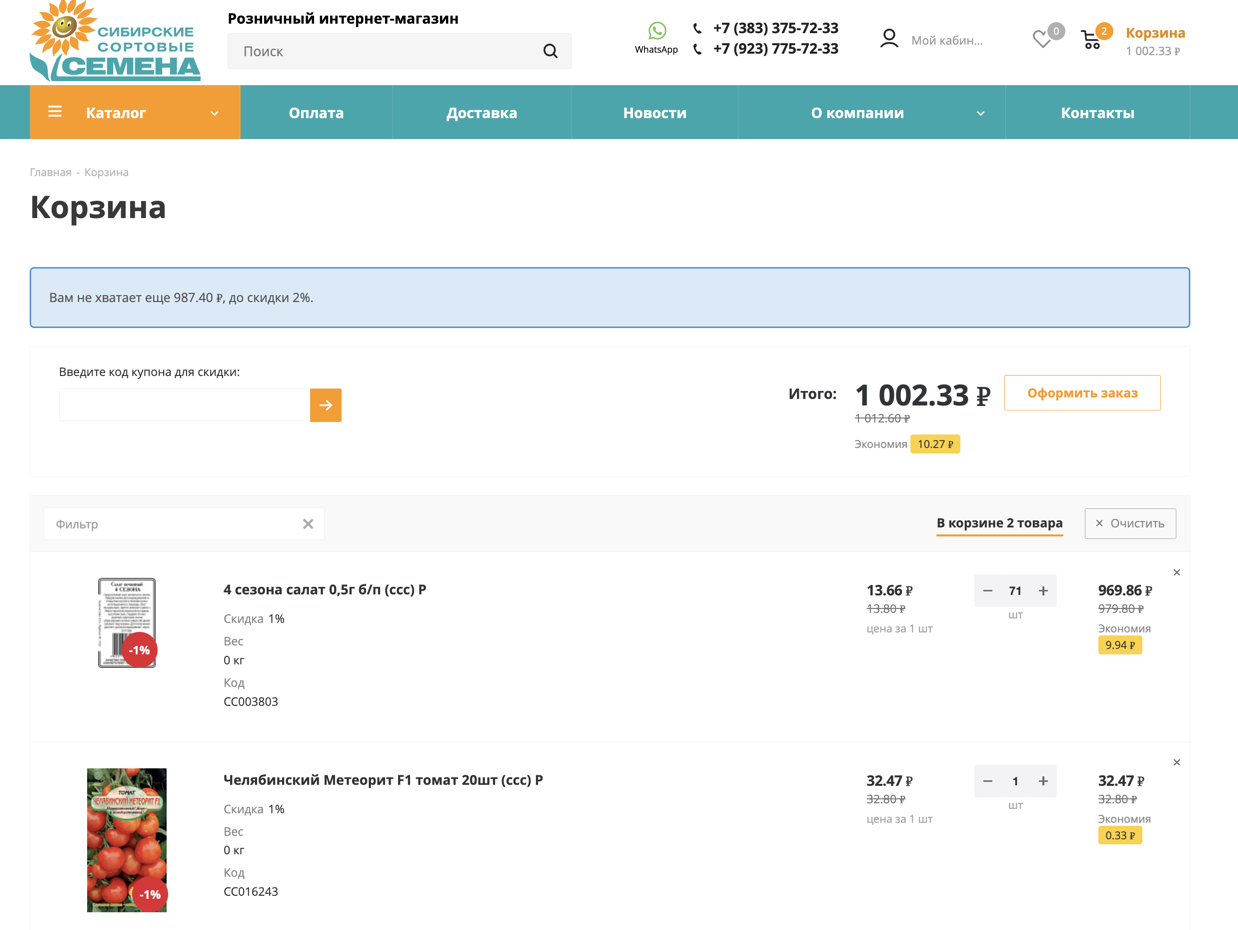Click the 4 сезона салат product thumbnail
The height and width of the screenshot is (930, 1238).
127,622
